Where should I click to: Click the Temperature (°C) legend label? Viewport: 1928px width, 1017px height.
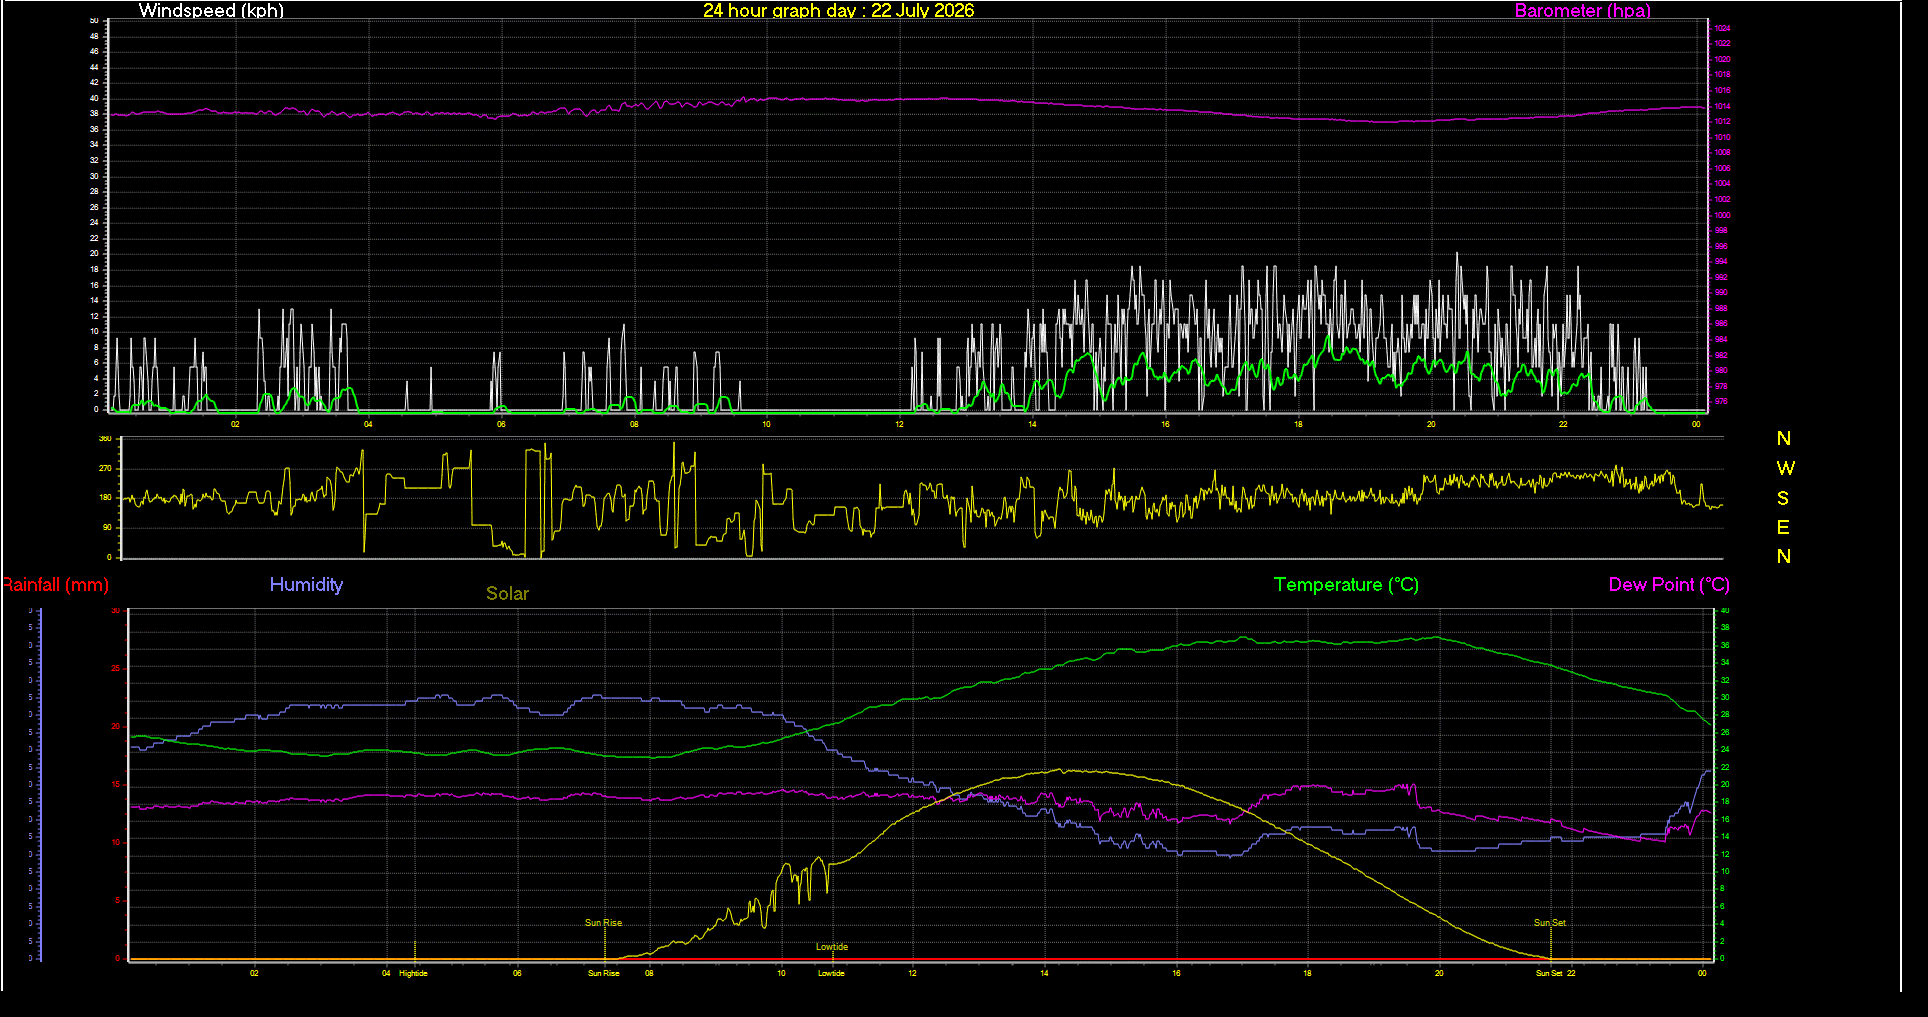1346,585
